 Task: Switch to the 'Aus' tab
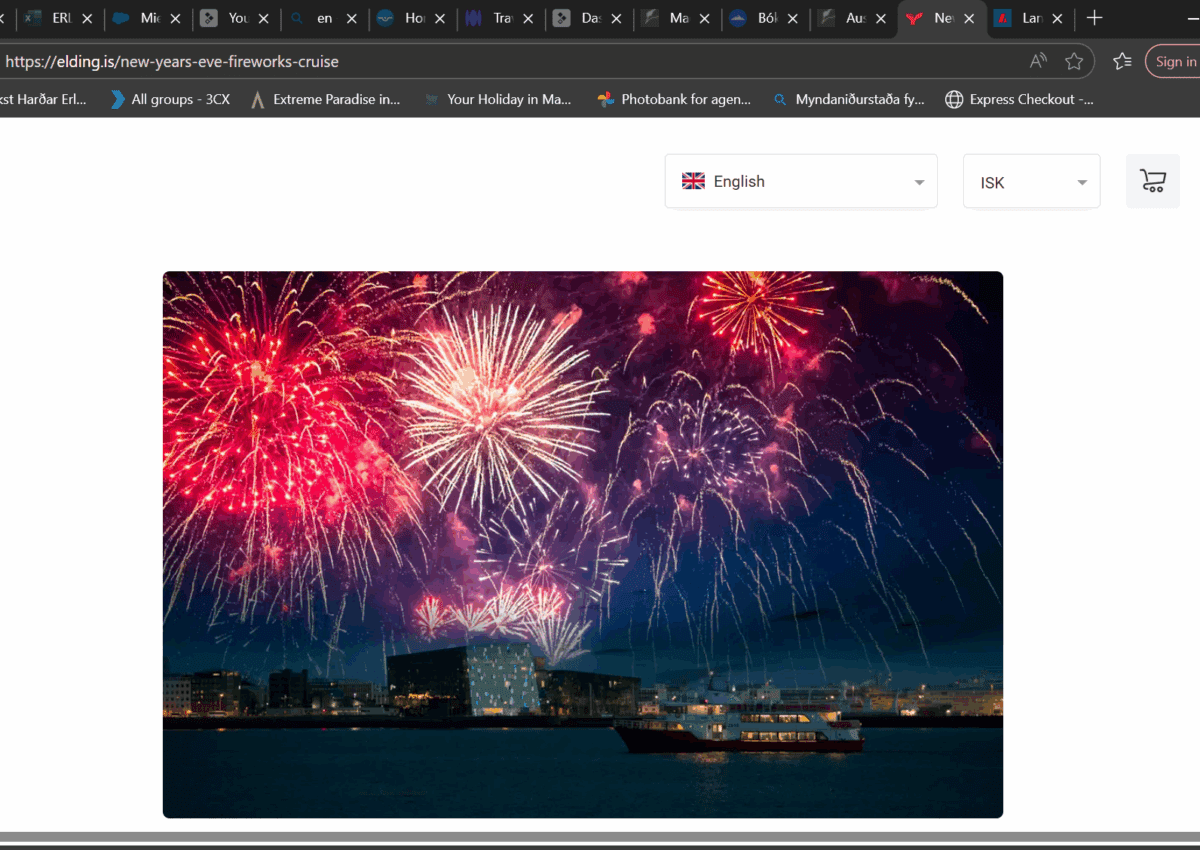click(x=853, y=18)
